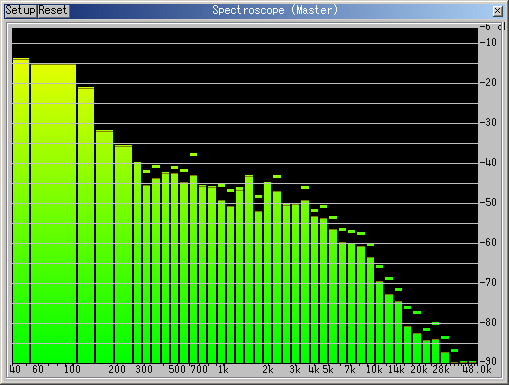Click the bar above the 2k label
Viewport: 509px width, 385px height.
pyautogui.click(x=267, y=273)
